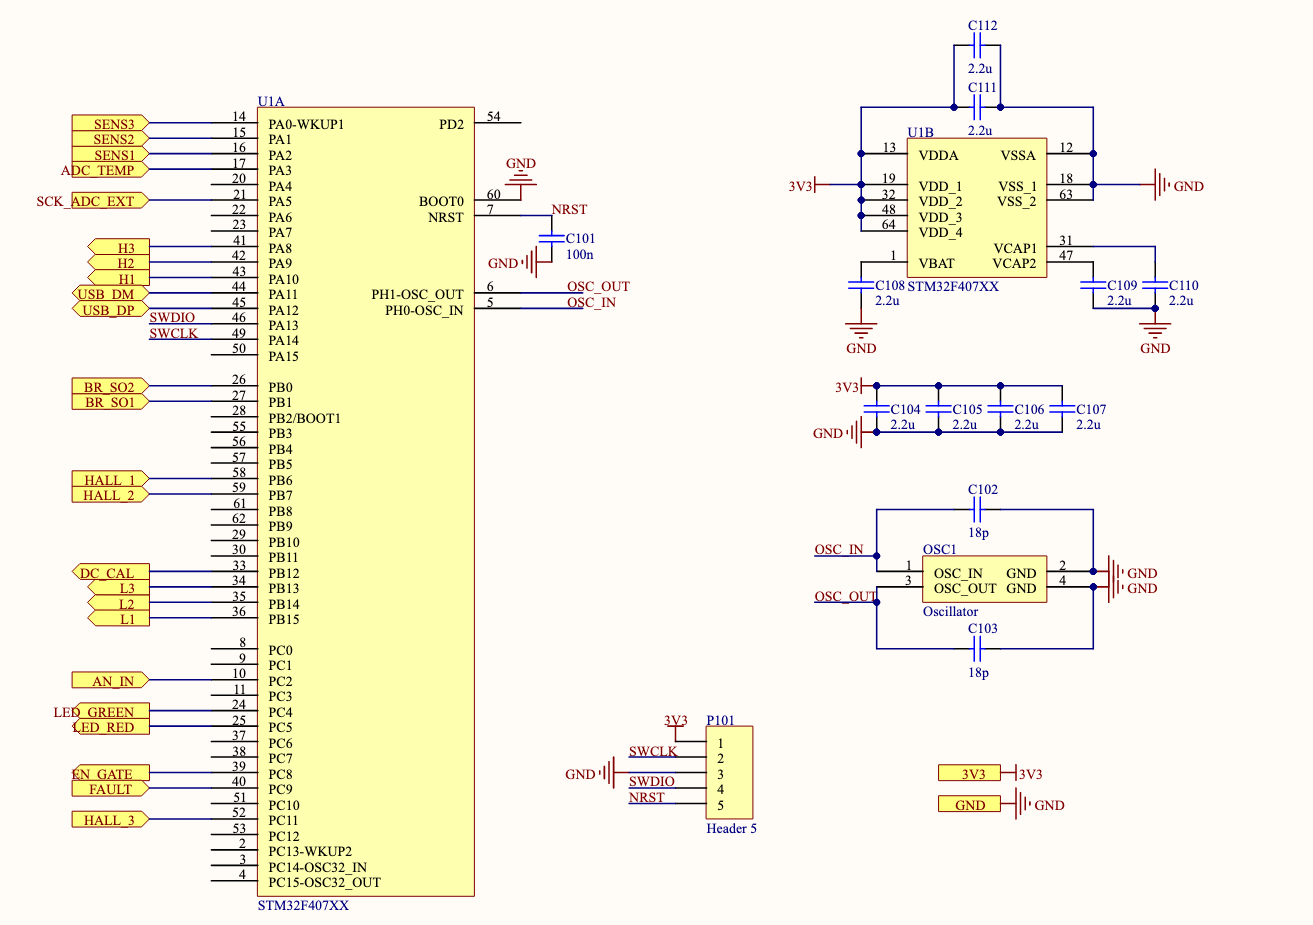Click the yellow GND port box
The height and width of the screenshot is (925, 1313).
[969, 805]
